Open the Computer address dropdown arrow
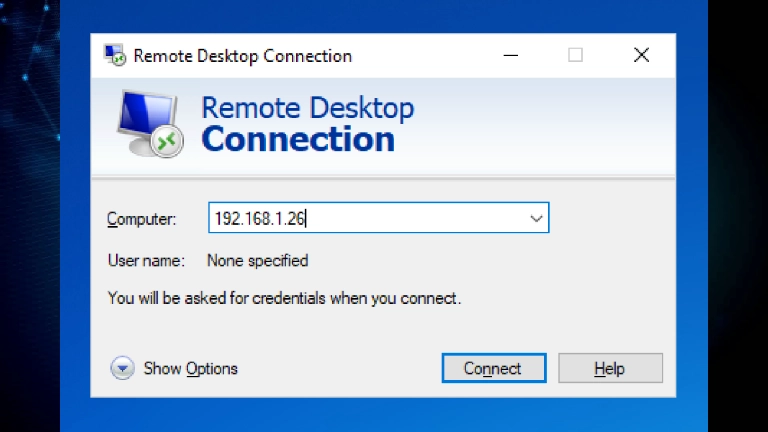This screenshot has width=768, height=432. [x=536, y=218]
